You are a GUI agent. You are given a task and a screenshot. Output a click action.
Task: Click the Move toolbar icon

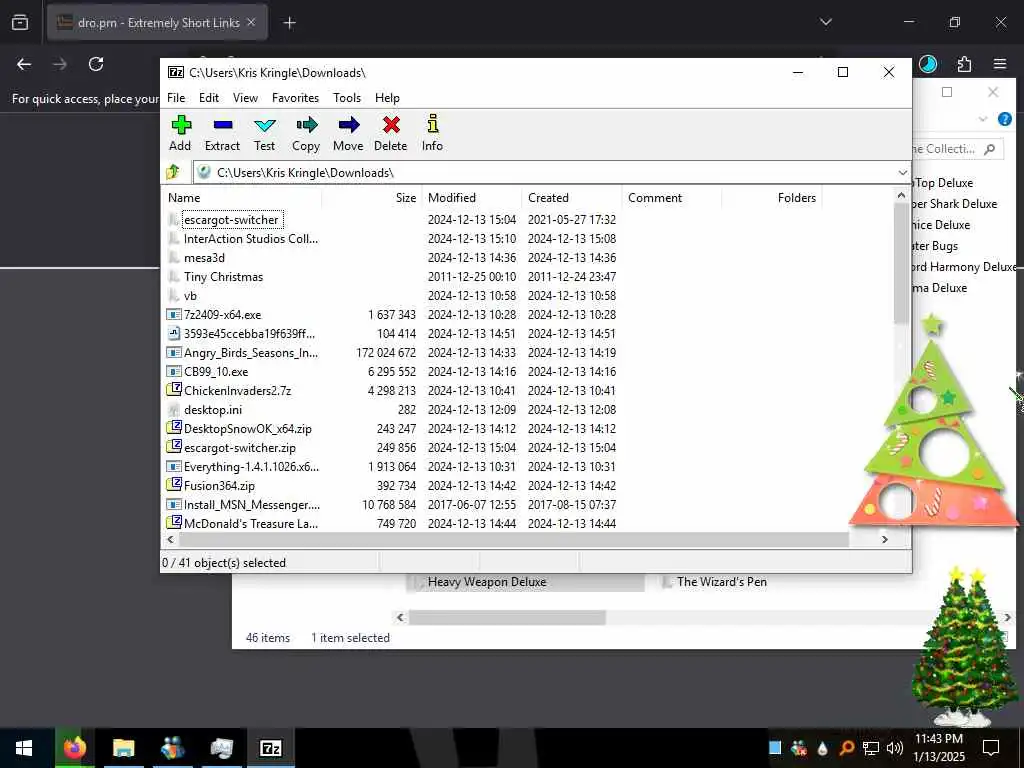click(349, 124)
